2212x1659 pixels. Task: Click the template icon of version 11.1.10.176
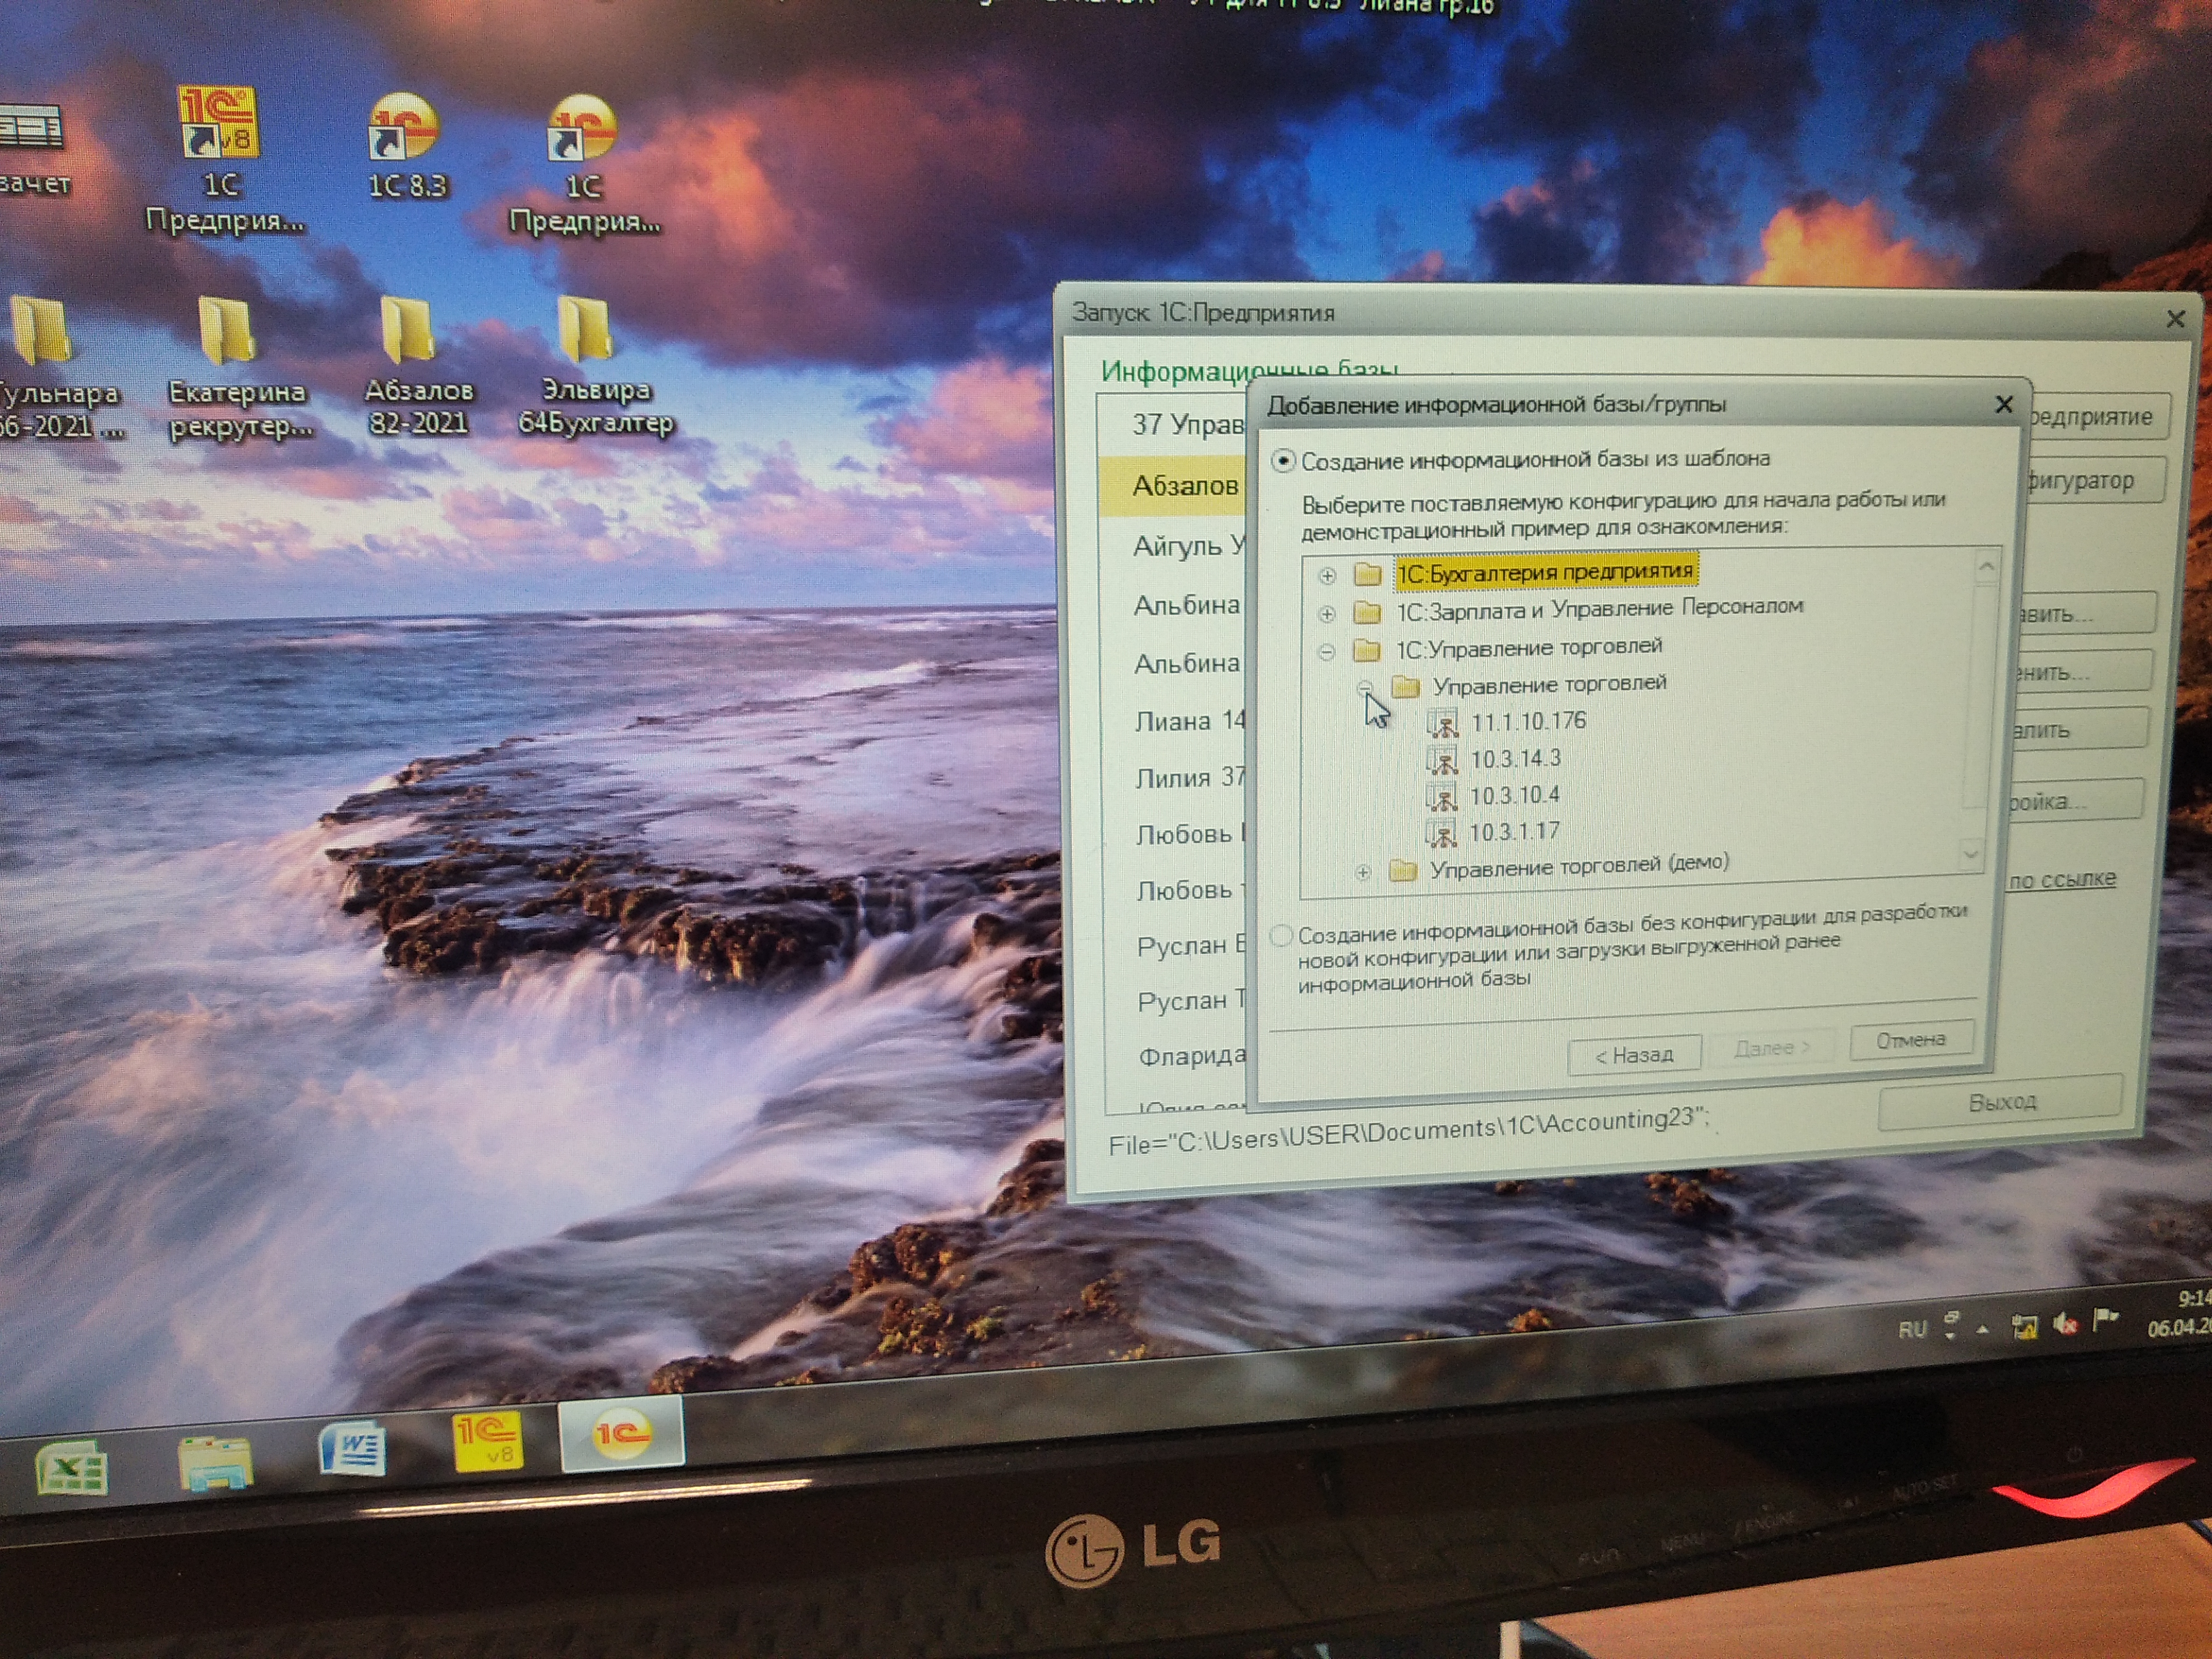click(x=1442, y=722)
